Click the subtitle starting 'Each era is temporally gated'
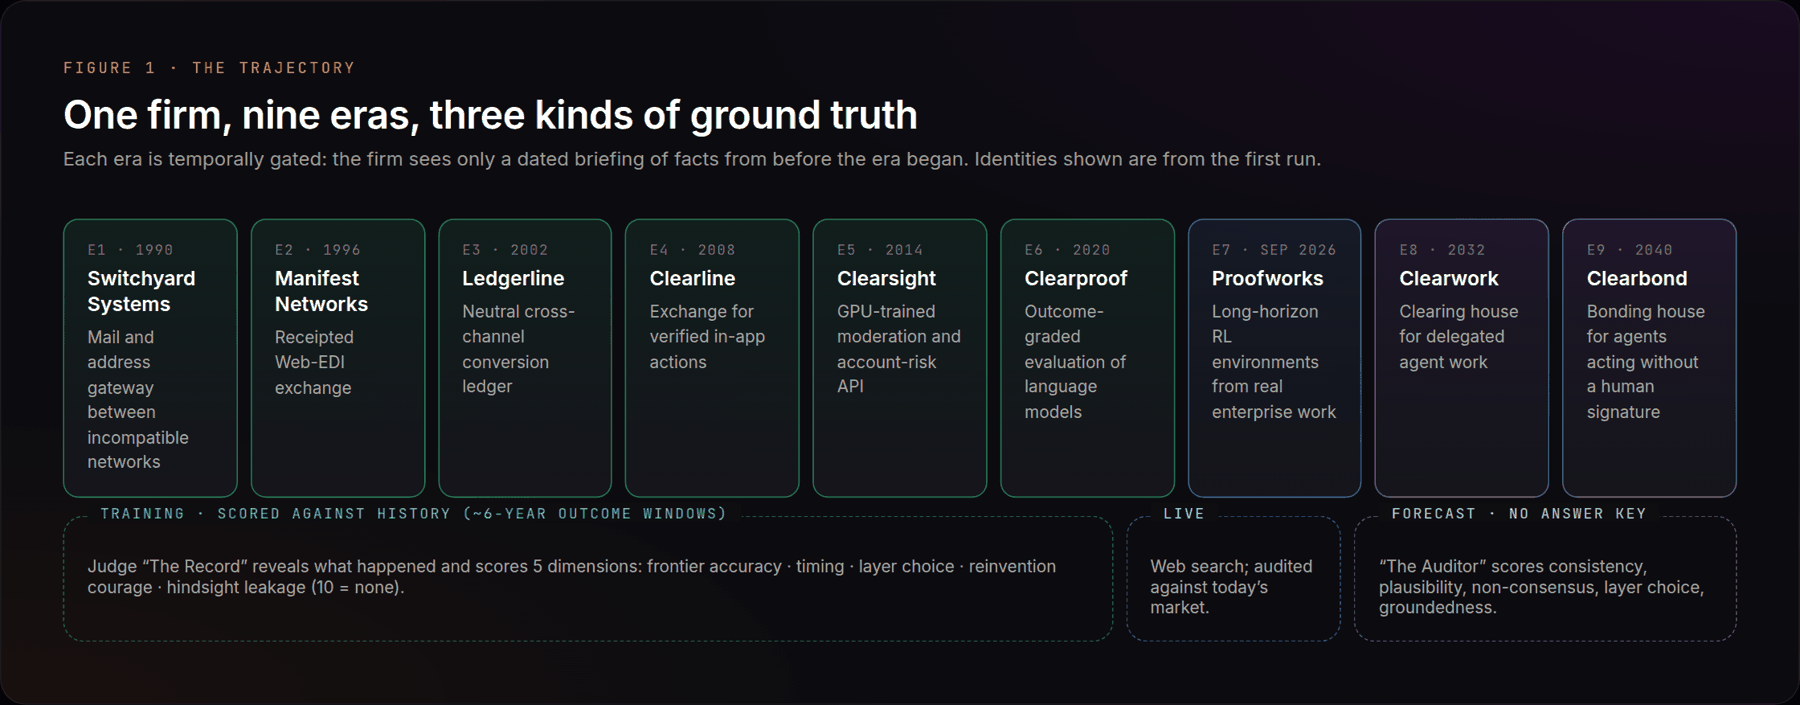Viewport: 1800px width, 705px height. (692, 159)
